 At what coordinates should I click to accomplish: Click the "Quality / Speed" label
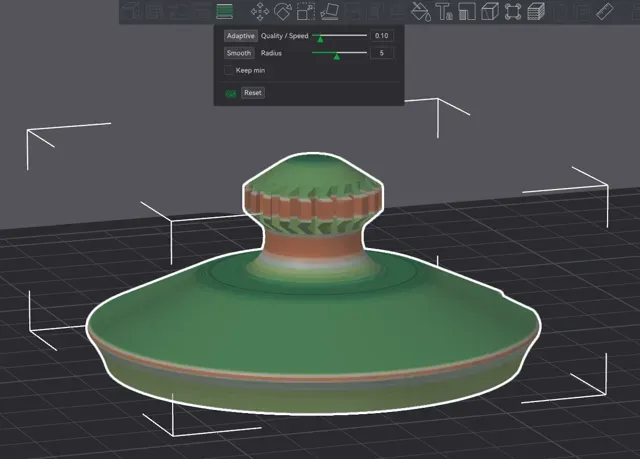pyautogui.click(x=284, y=36)
